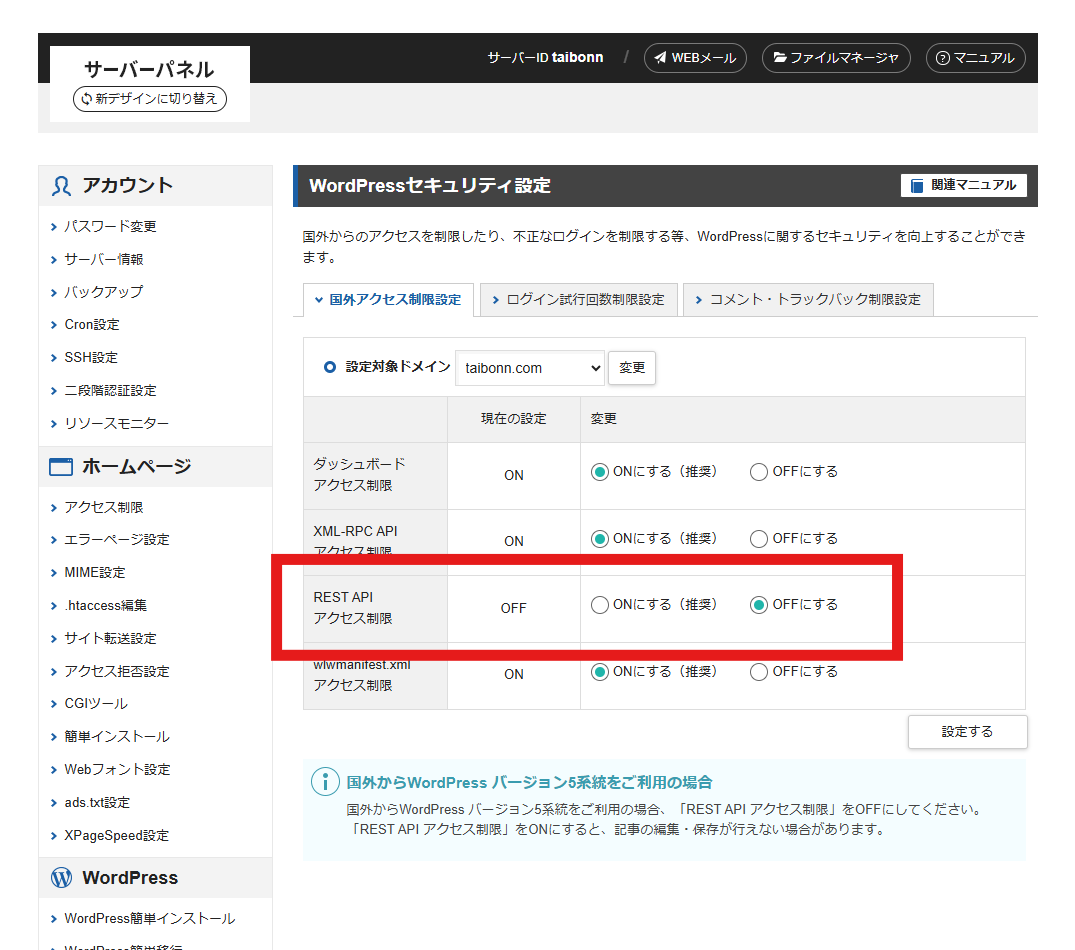Open MIME設定 in the sidebar
Viewport: 1075px width, 950px height.
tap(95, 573)
